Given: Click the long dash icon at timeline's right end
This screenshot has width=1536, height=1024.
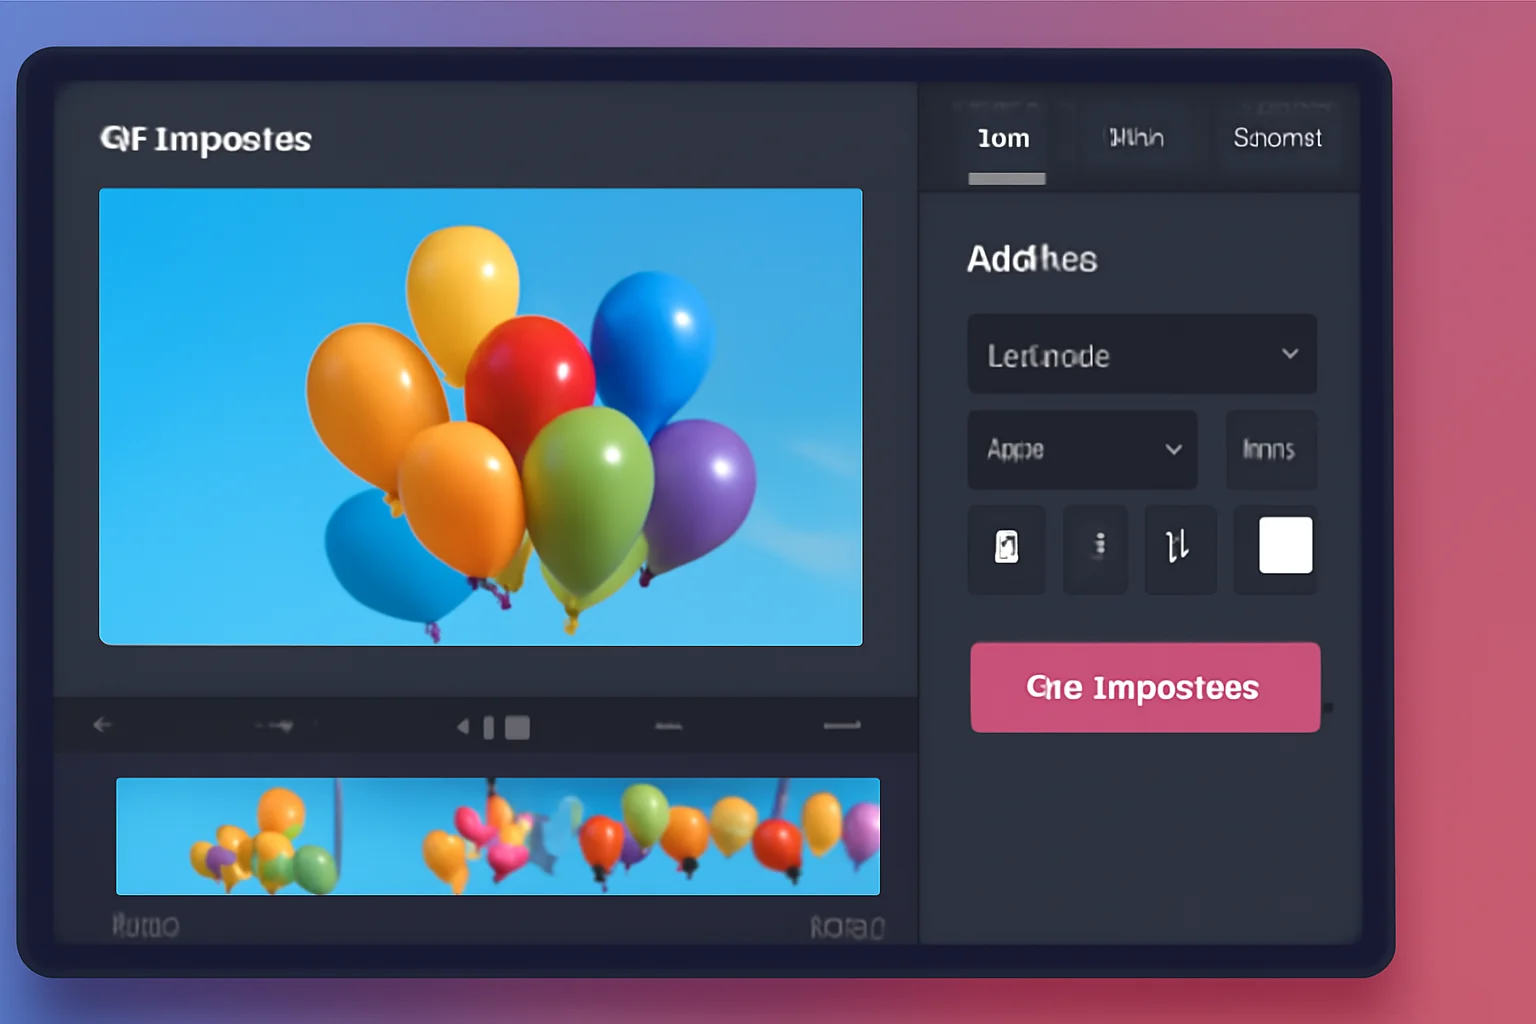Looking at the screenshot, I should click(x=841, y=727).
